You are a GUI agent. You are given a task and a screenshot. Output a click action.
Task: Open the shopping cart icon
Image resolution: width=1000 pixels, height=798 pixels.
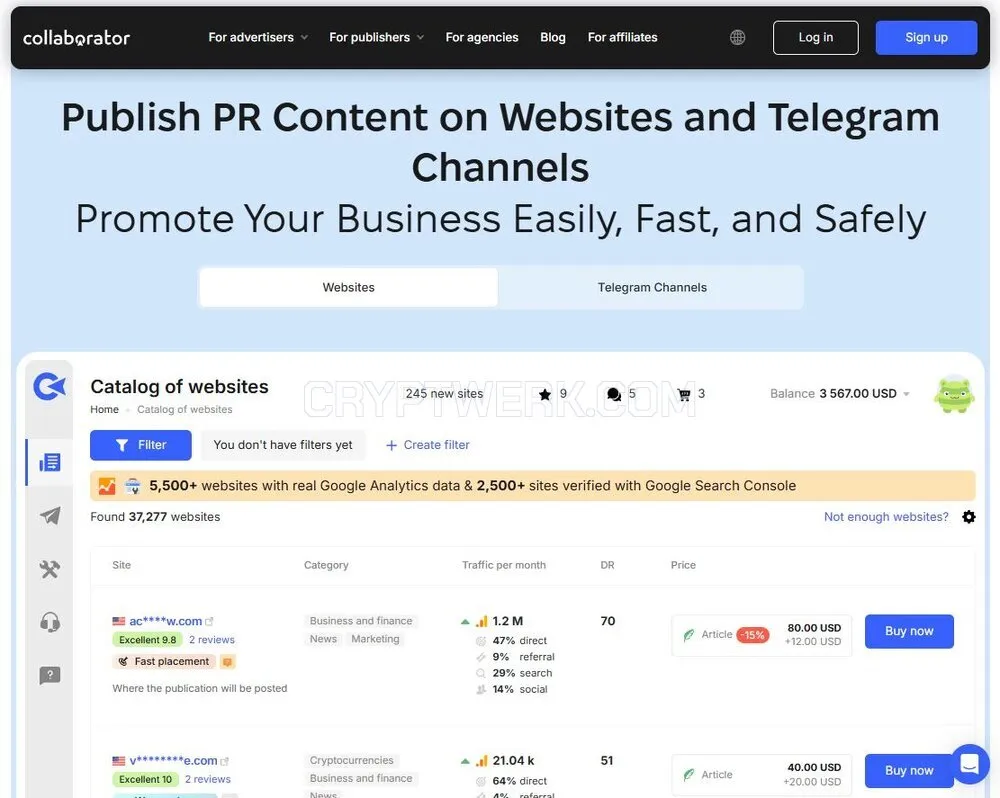[x=684, y=394]
